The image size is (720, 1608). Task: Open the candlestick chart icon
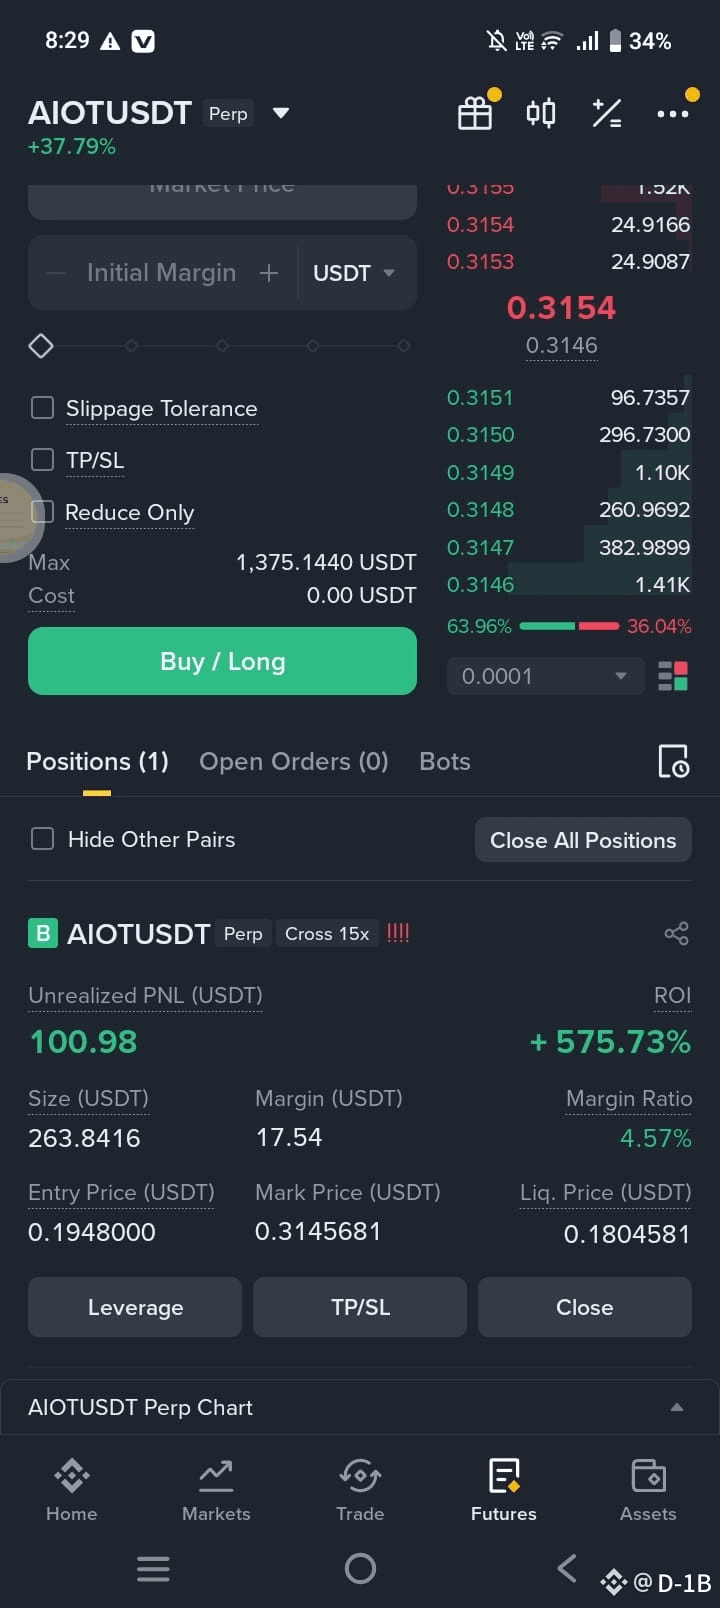pos(541,113)
